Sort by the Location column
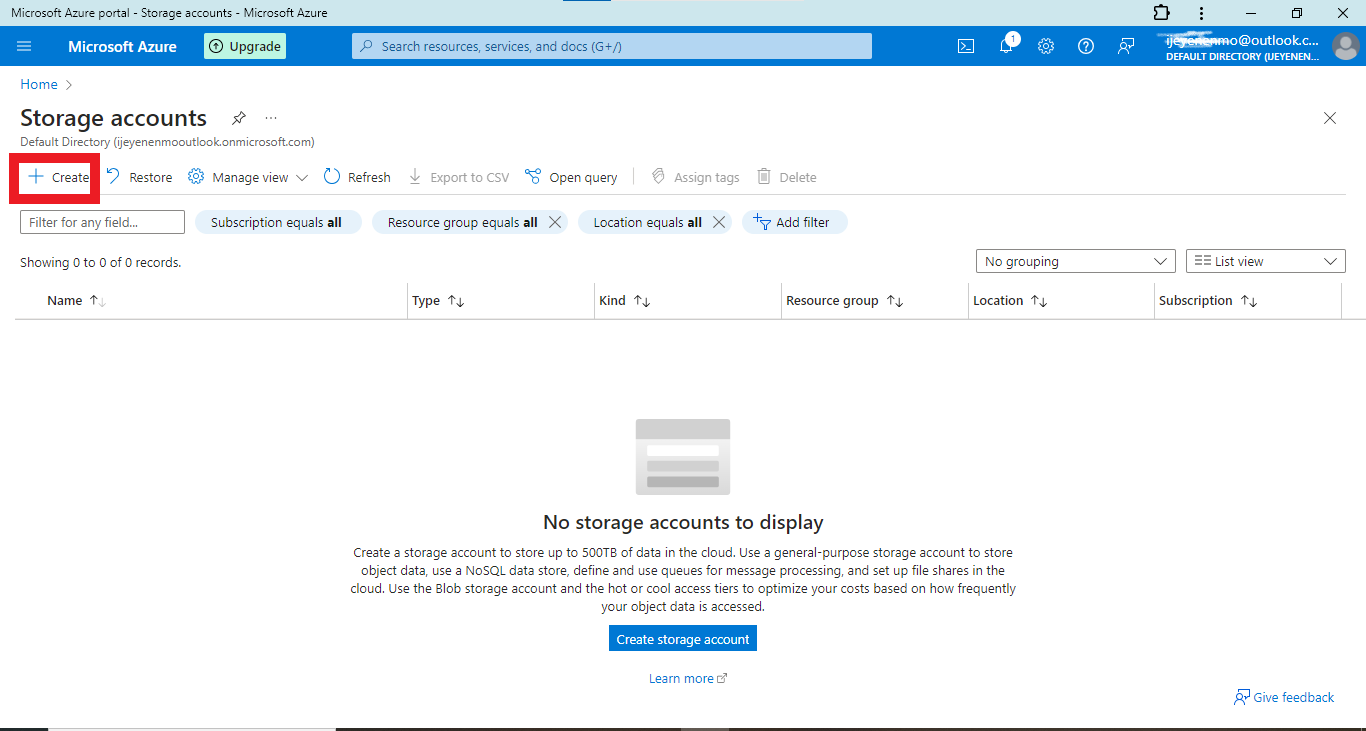The width and height of the screenshot is (1366, 731). [1010, 300]
